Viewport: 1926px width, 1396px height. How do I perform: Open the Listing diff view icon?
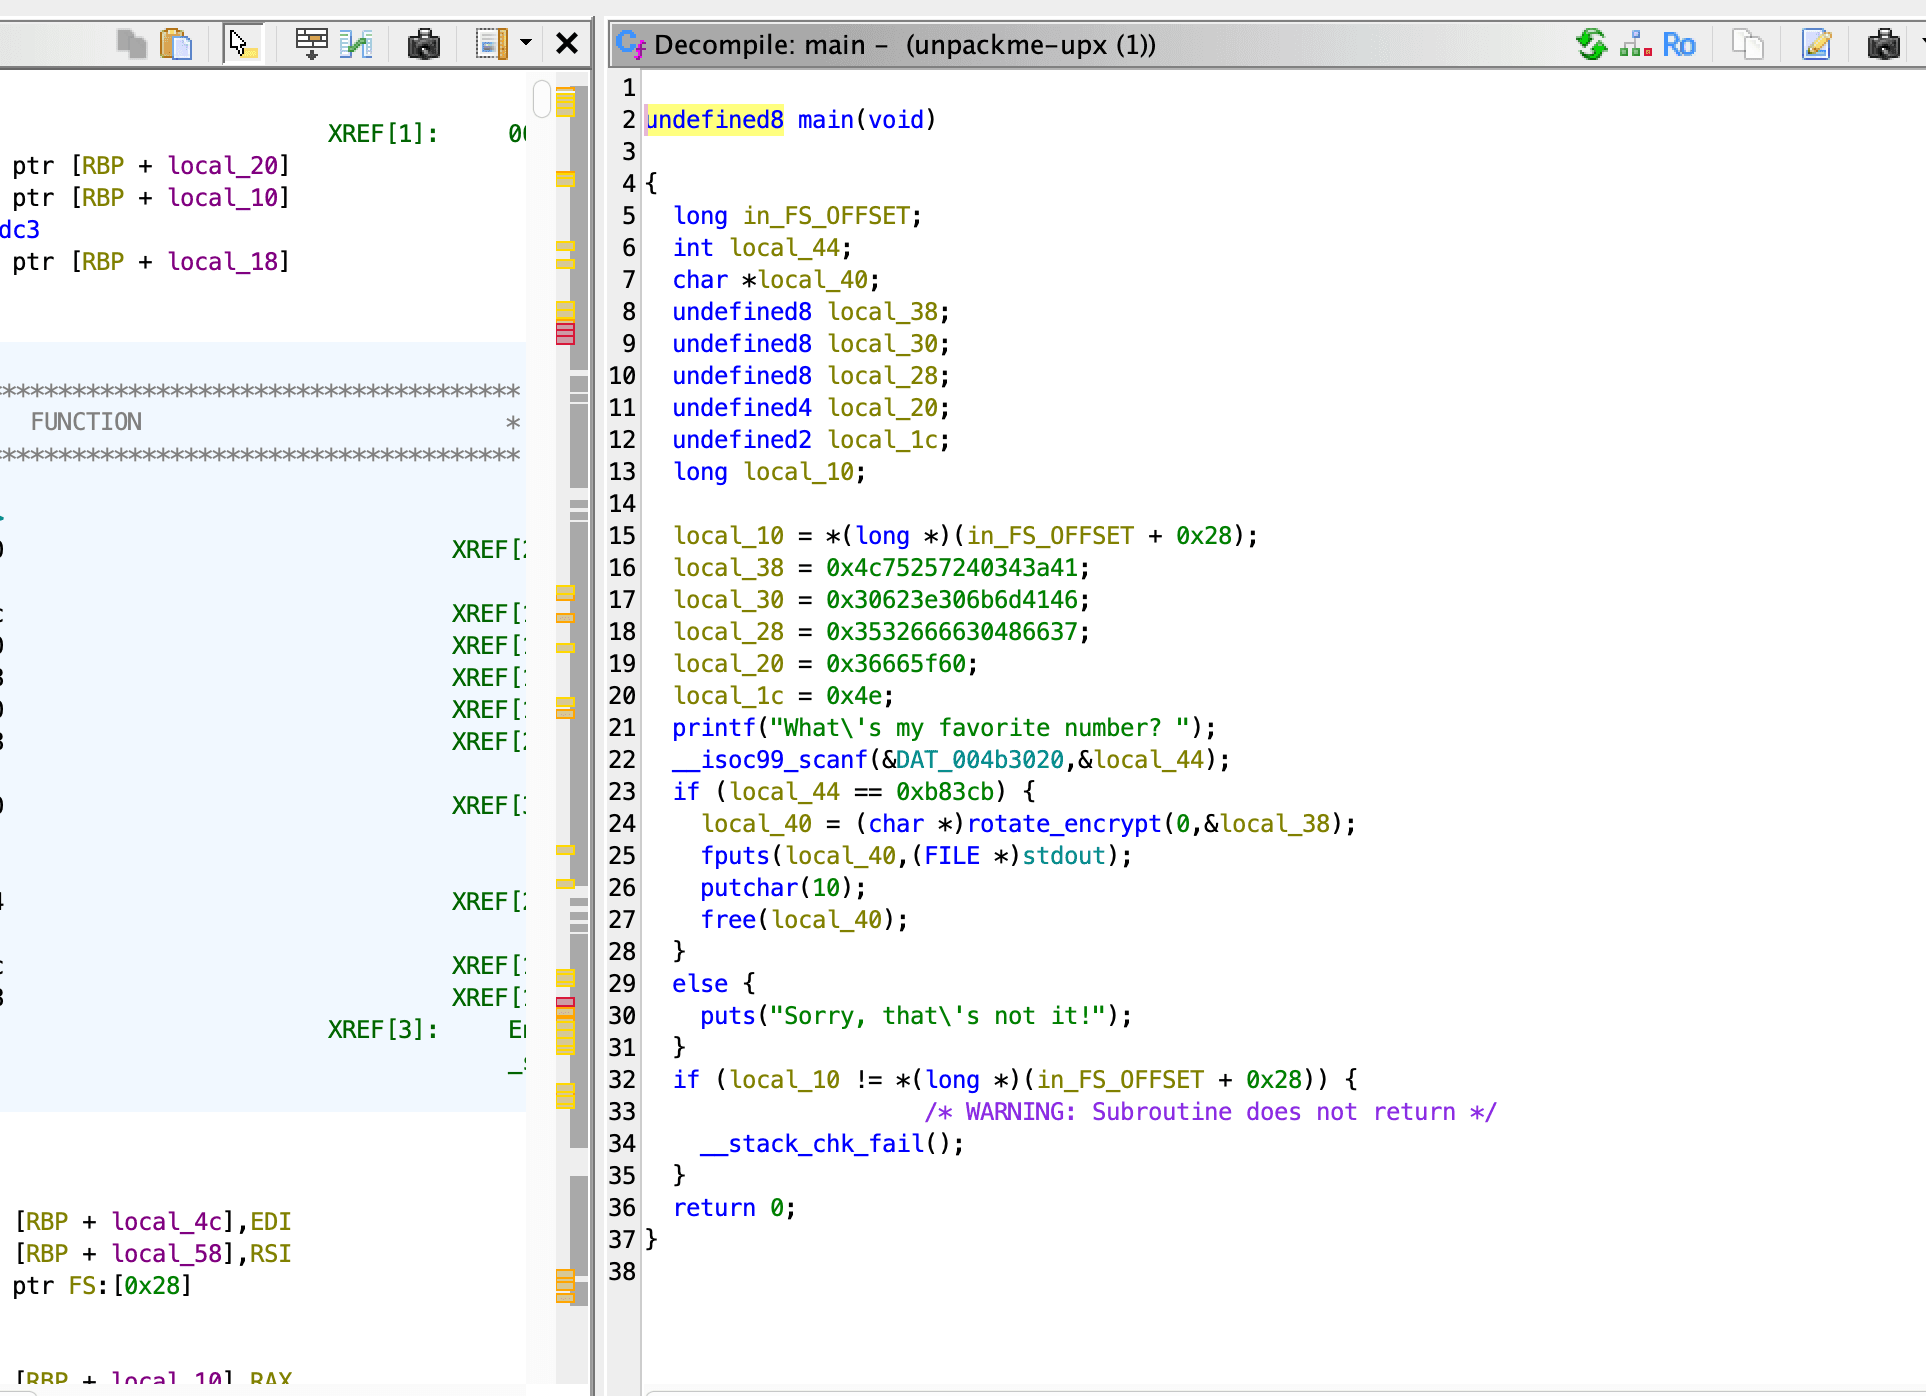355,44
